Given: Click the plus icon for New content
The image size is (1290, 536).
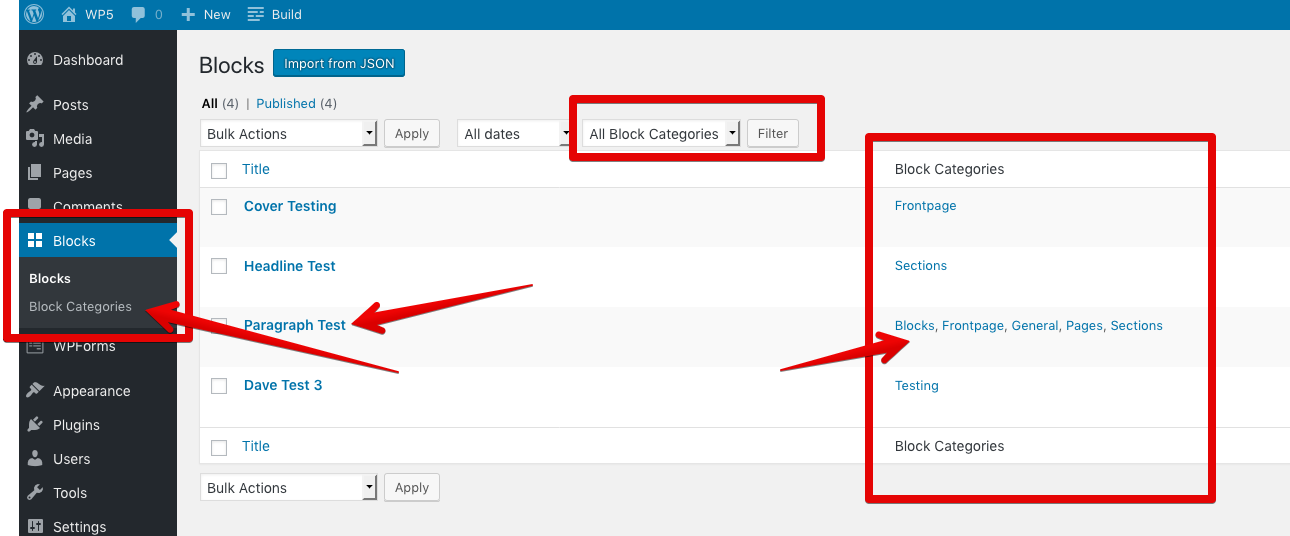Looking at the screenshot, I should [188, 14].
